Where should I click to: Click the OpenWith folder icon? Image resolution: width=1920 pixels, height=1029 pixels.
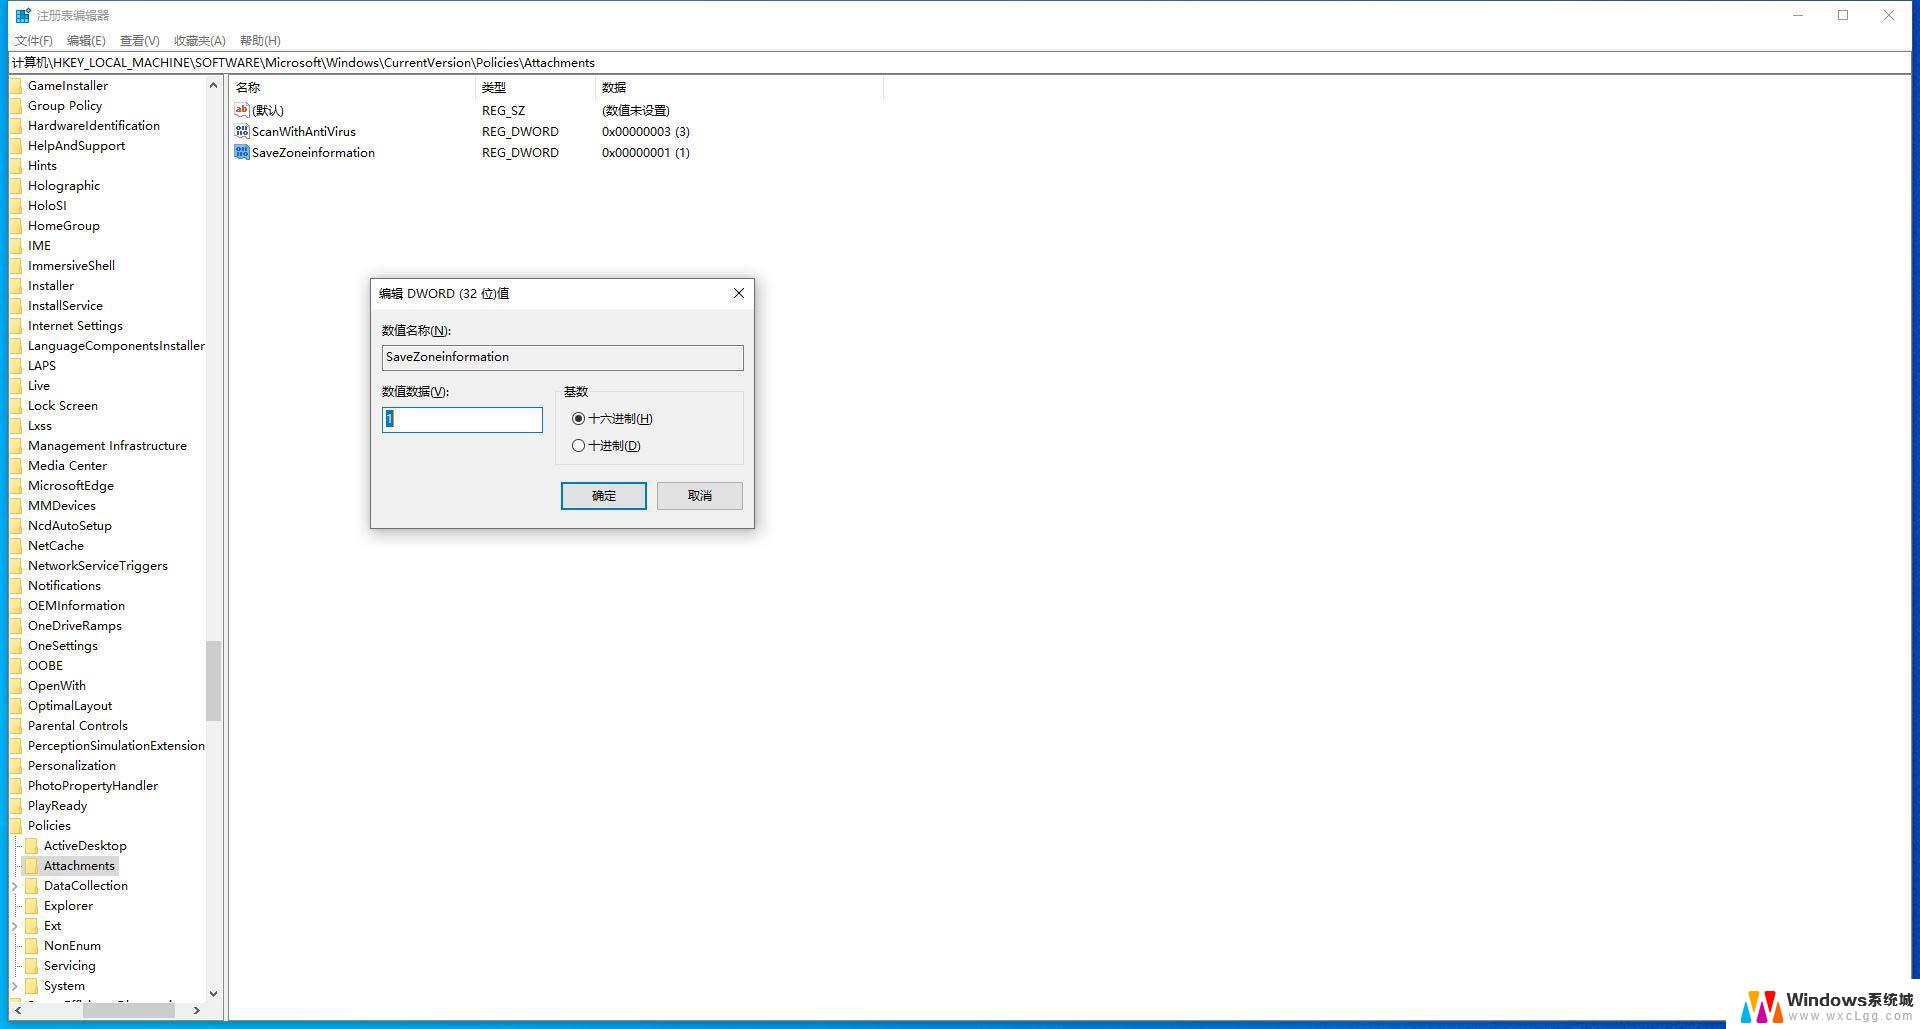[16, 686]
